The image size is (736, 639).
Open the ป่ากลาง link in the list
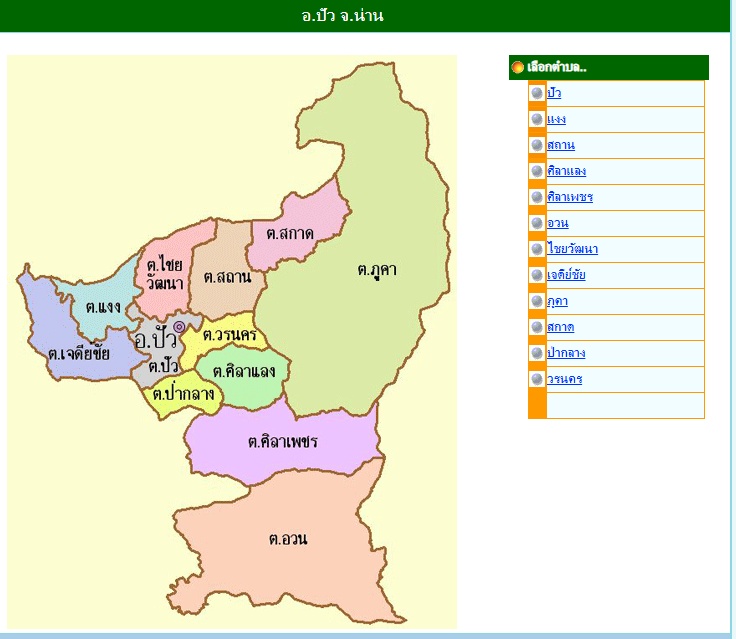click(566, 353)
